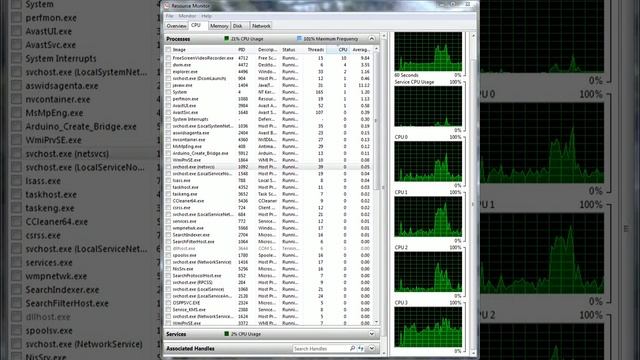This screenshot has width=640, height=360.
Task: Click the Services section header label
Action: 176,334
